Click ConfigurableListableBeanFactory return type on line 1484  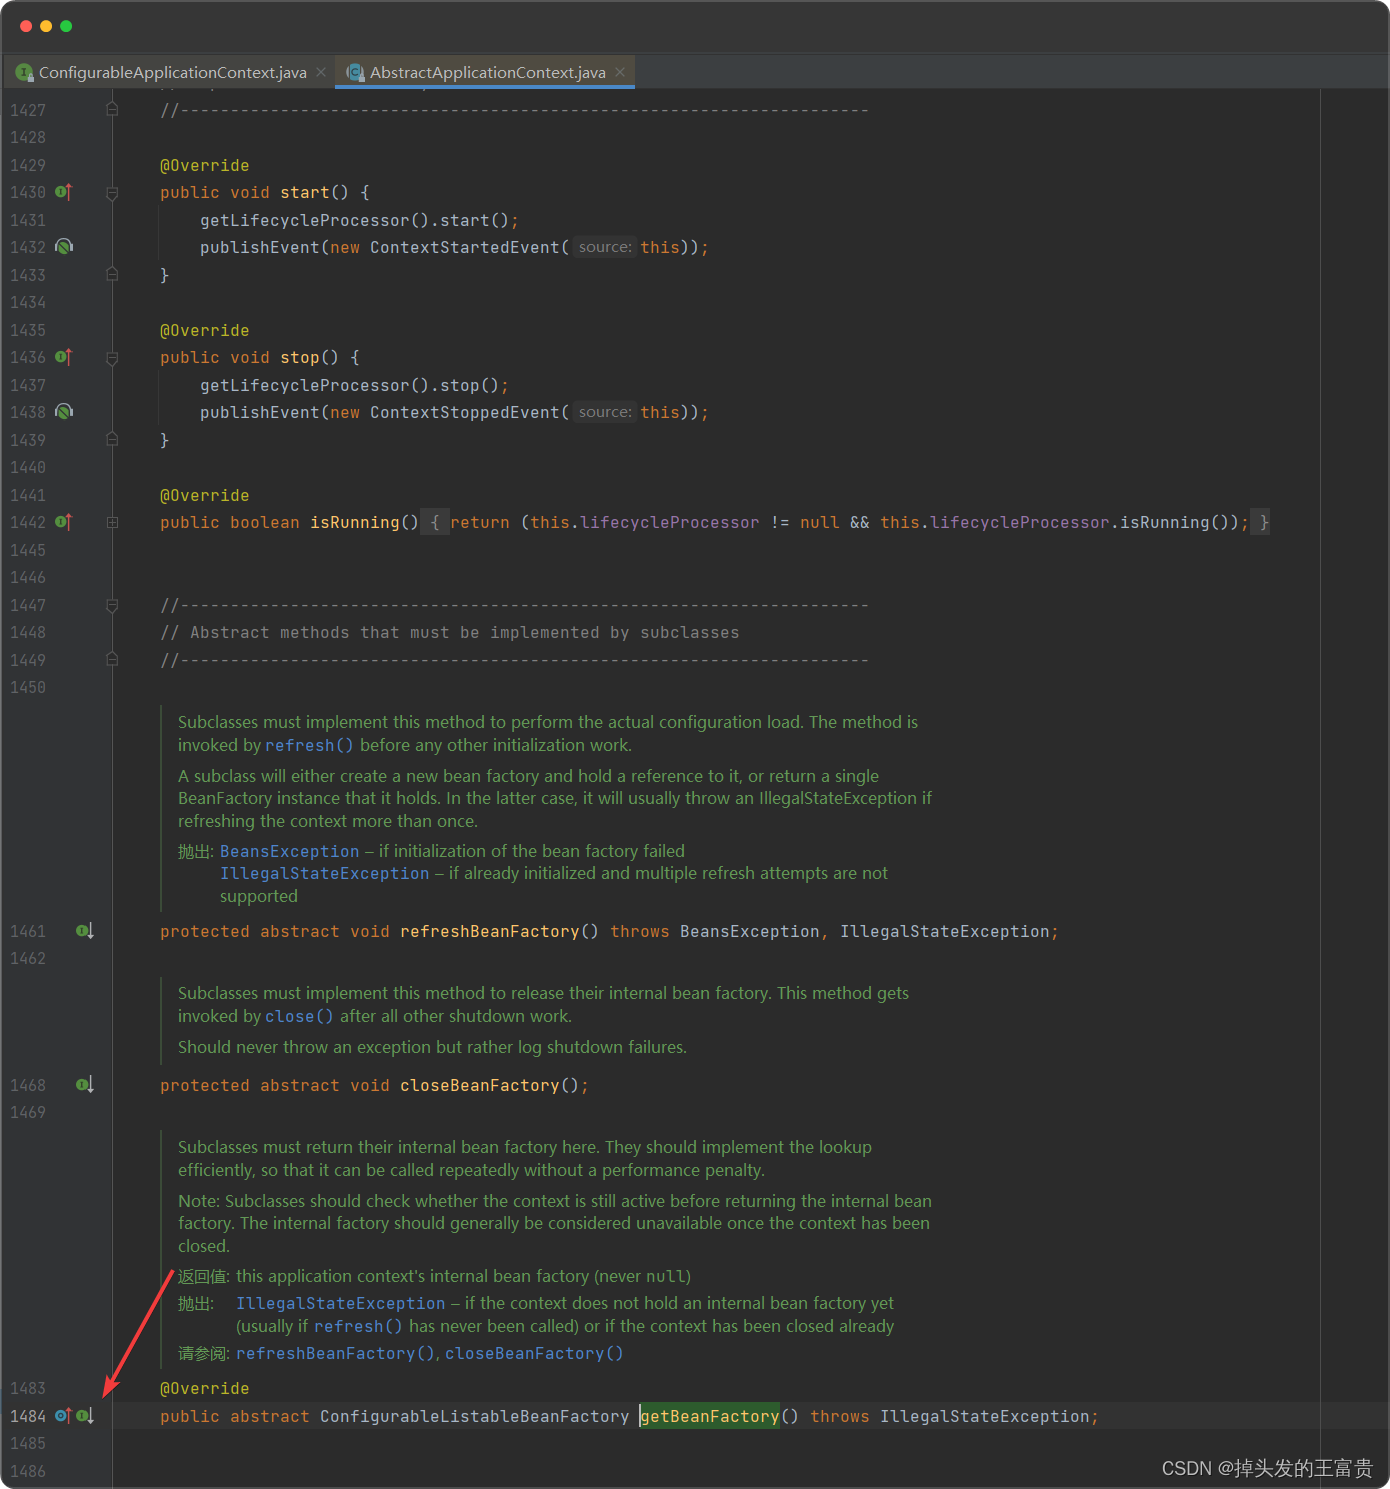click(474, 1416)
